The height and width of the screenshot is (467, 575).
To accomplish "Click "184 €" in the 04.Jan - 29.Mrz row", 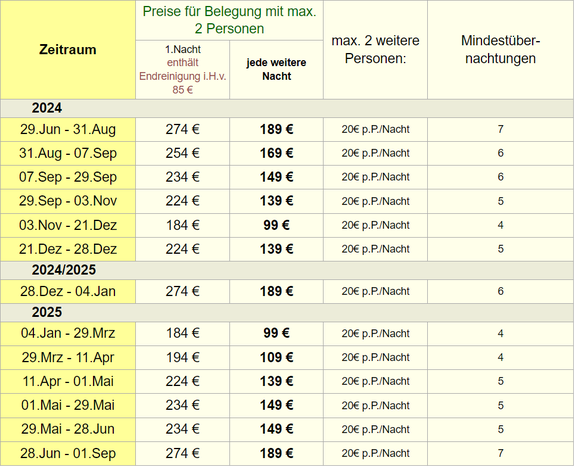I will pyautogui.click(x=183, y=333).
